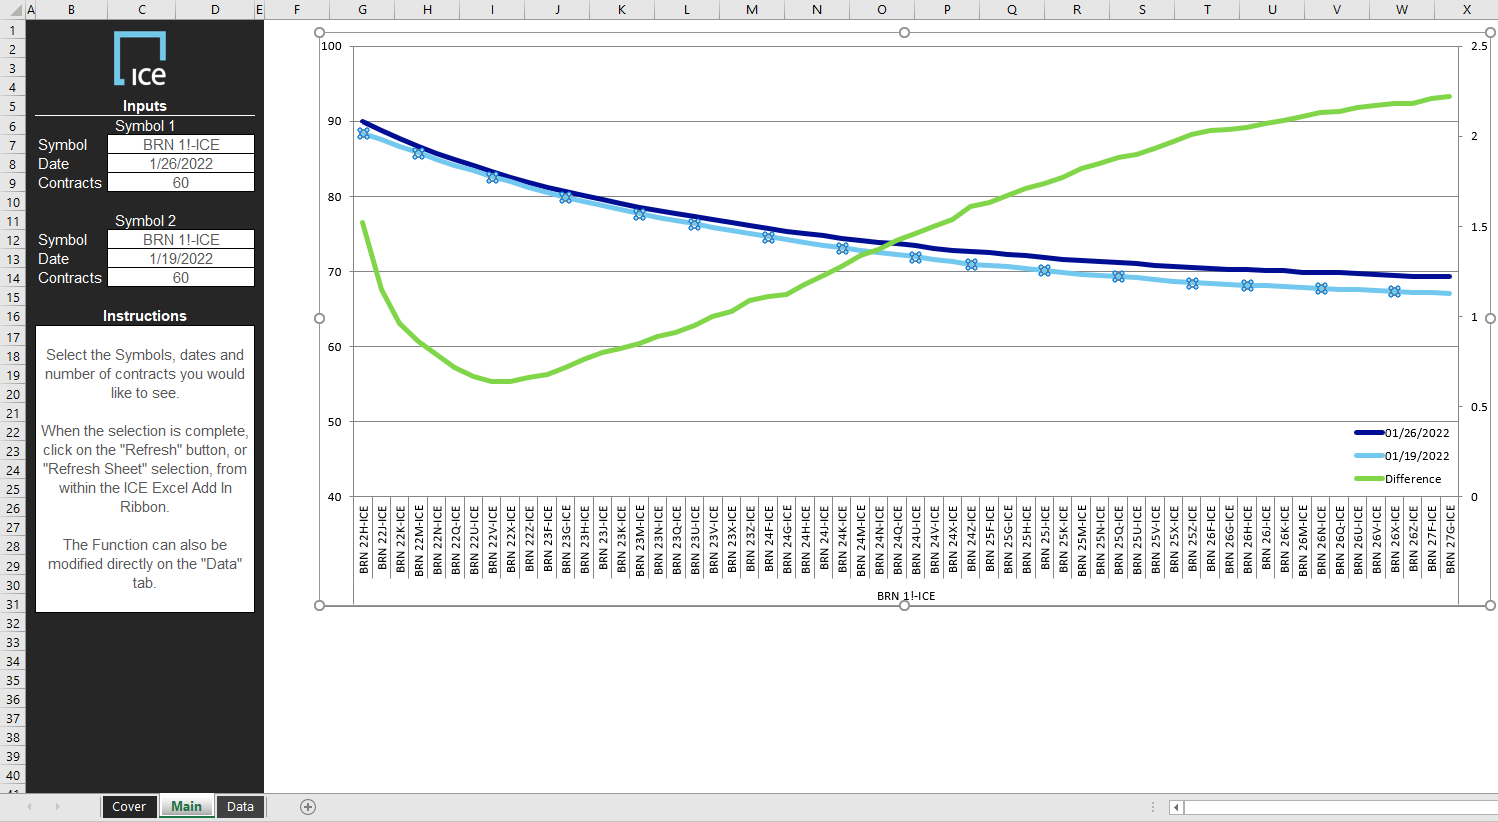Select the Main sheet tab

(186, 806)
